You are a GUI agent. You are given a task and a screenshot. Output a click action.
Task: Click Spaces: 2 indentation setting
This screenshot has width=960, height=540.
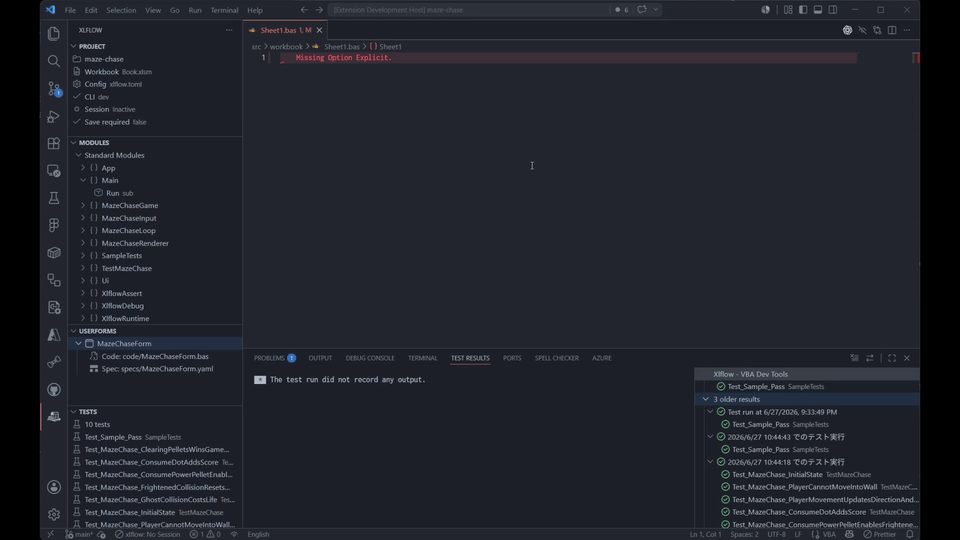point(744,534)
